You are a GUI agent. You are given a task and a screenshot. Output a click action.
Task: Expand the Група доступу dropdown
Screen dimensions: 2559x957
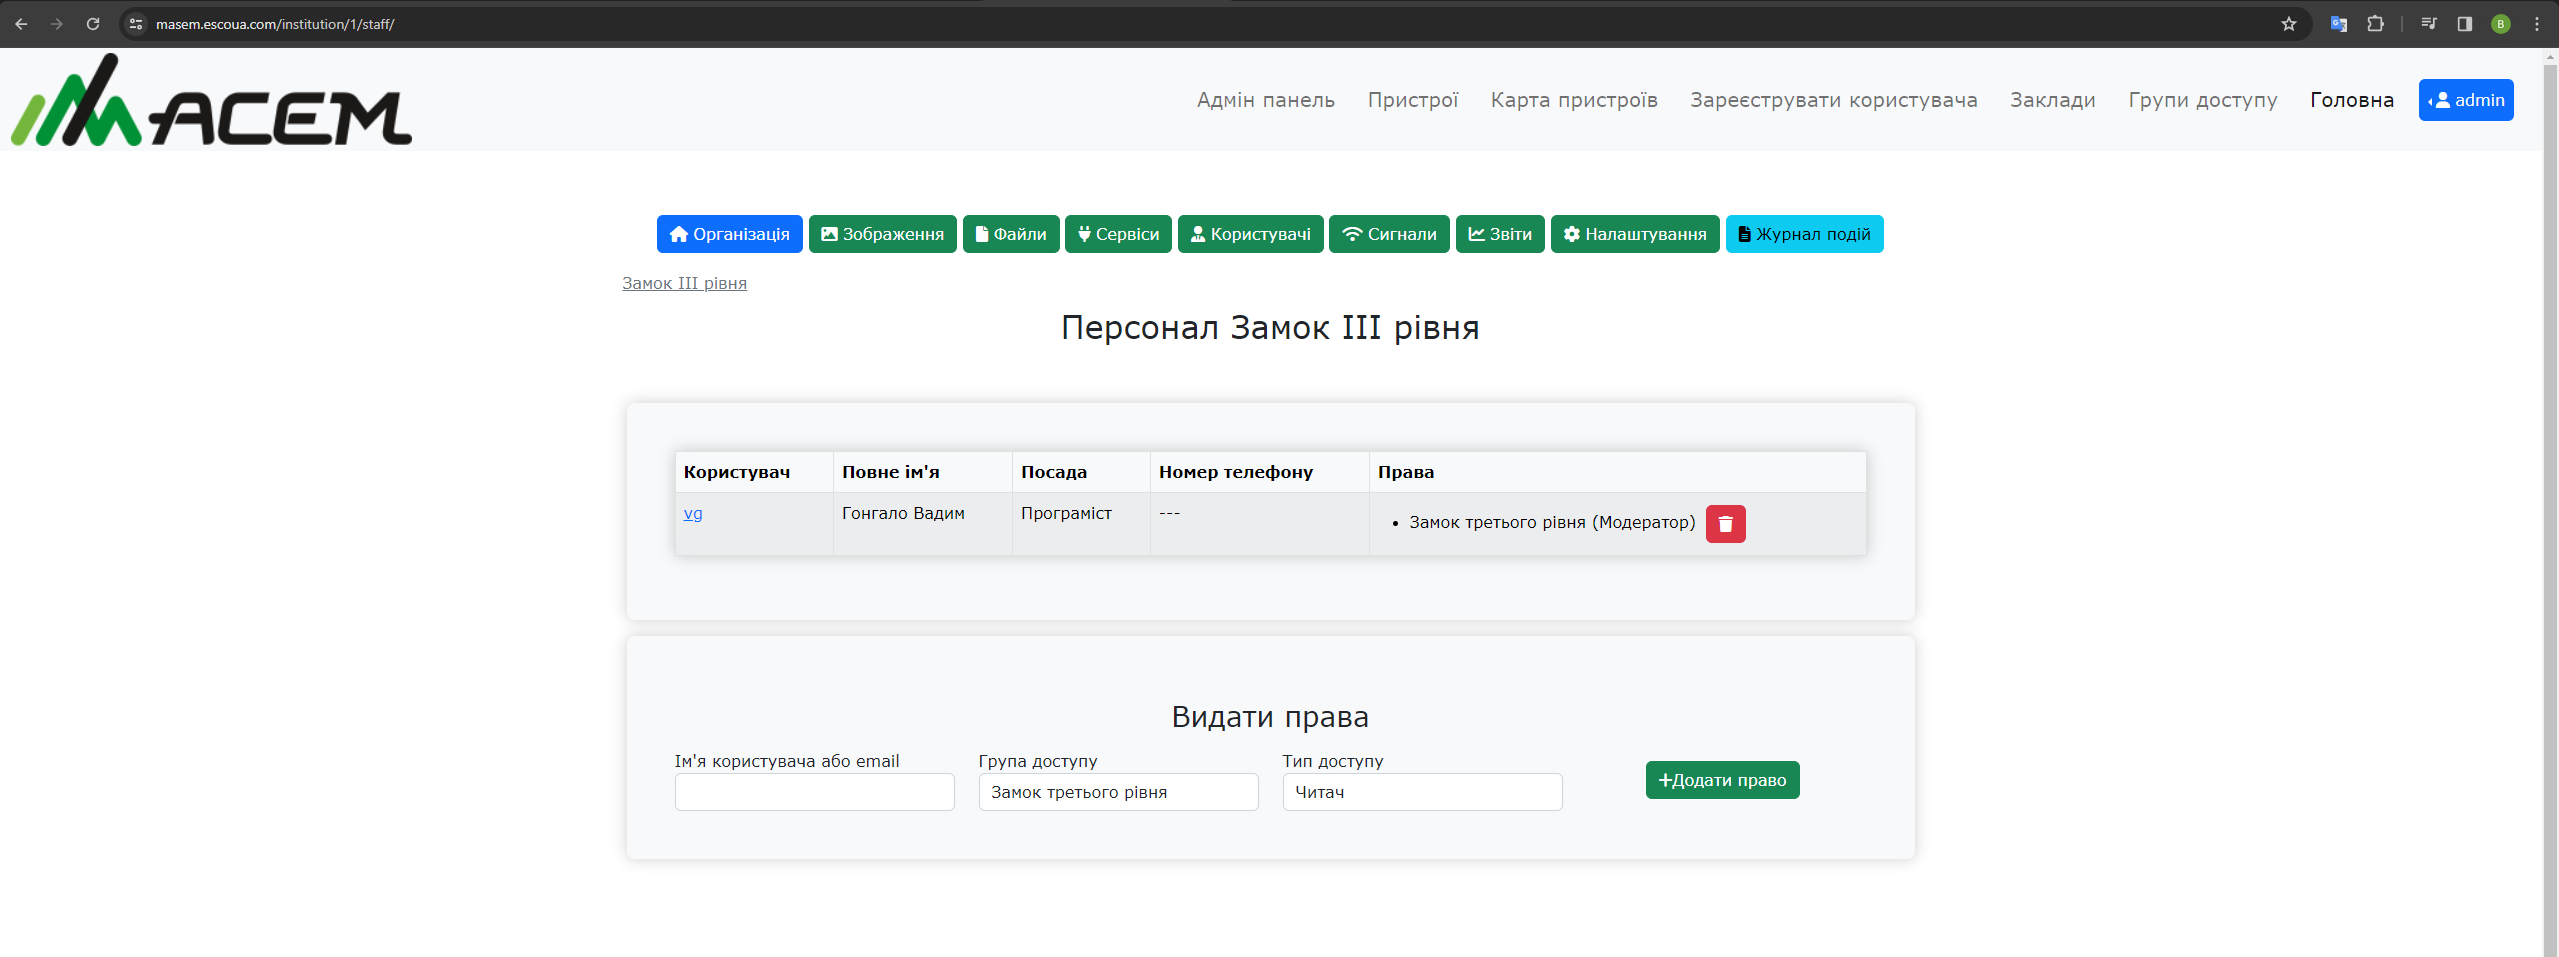(x=1117, y=792)
